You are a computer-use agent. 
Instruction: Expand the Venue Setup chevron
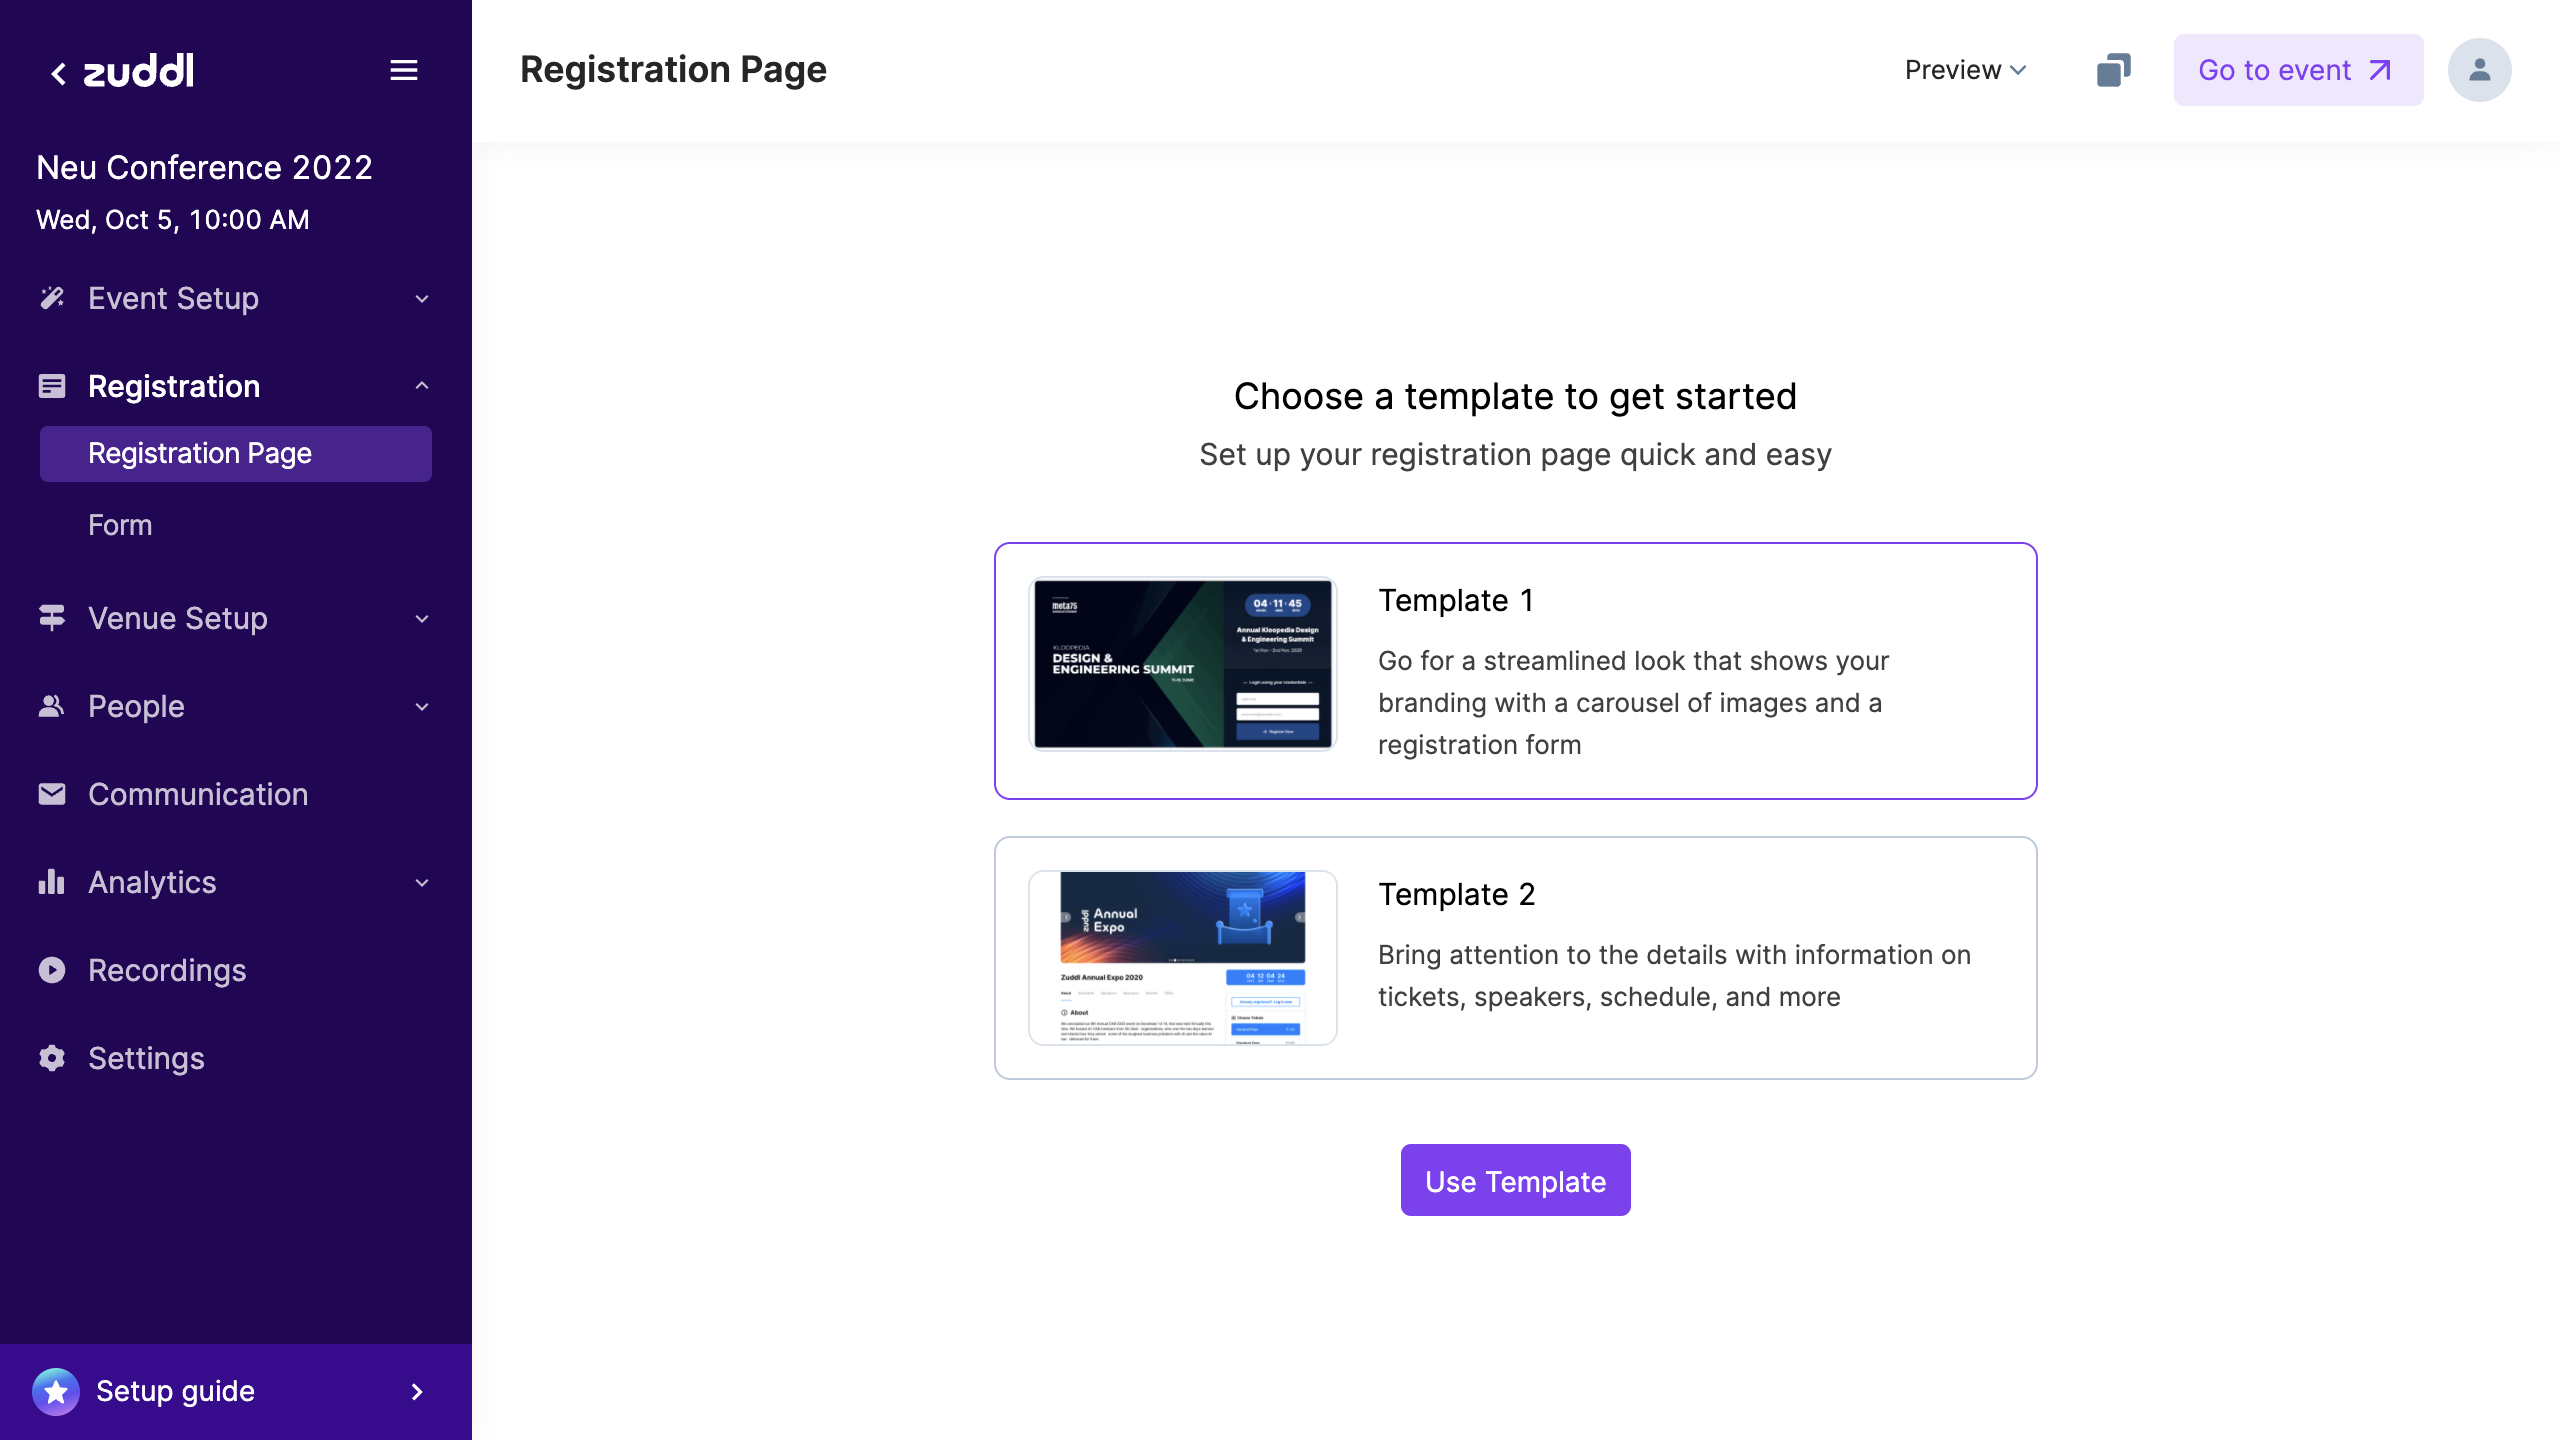(422, 618)
